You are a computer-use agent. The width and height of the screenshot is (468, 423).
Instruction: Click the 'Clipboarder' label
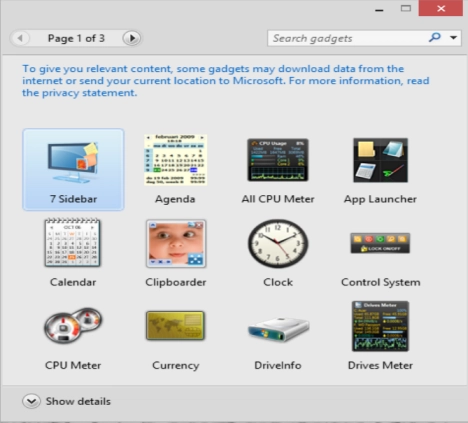coord(176,283)
